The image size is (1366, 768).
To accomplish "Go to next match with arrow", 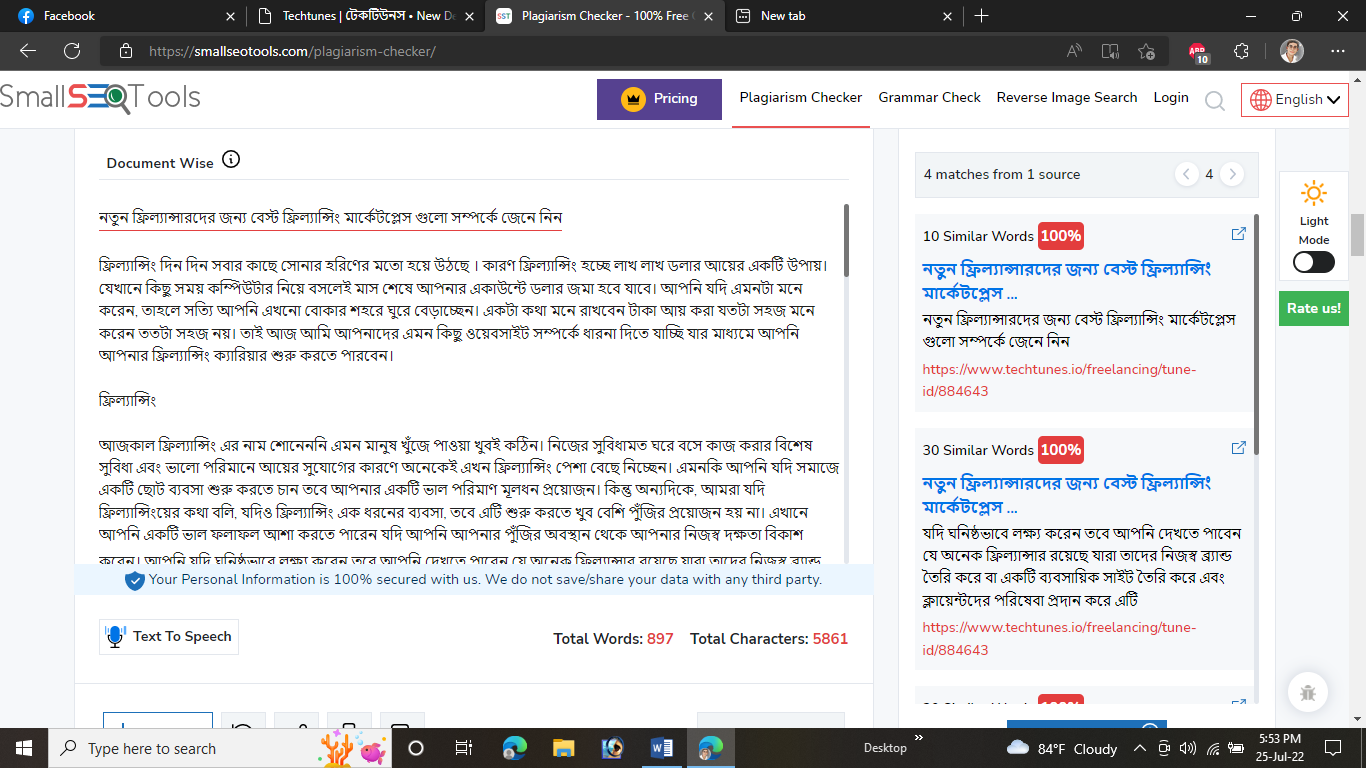I will pyautogui.click(x=1232, y=174).
